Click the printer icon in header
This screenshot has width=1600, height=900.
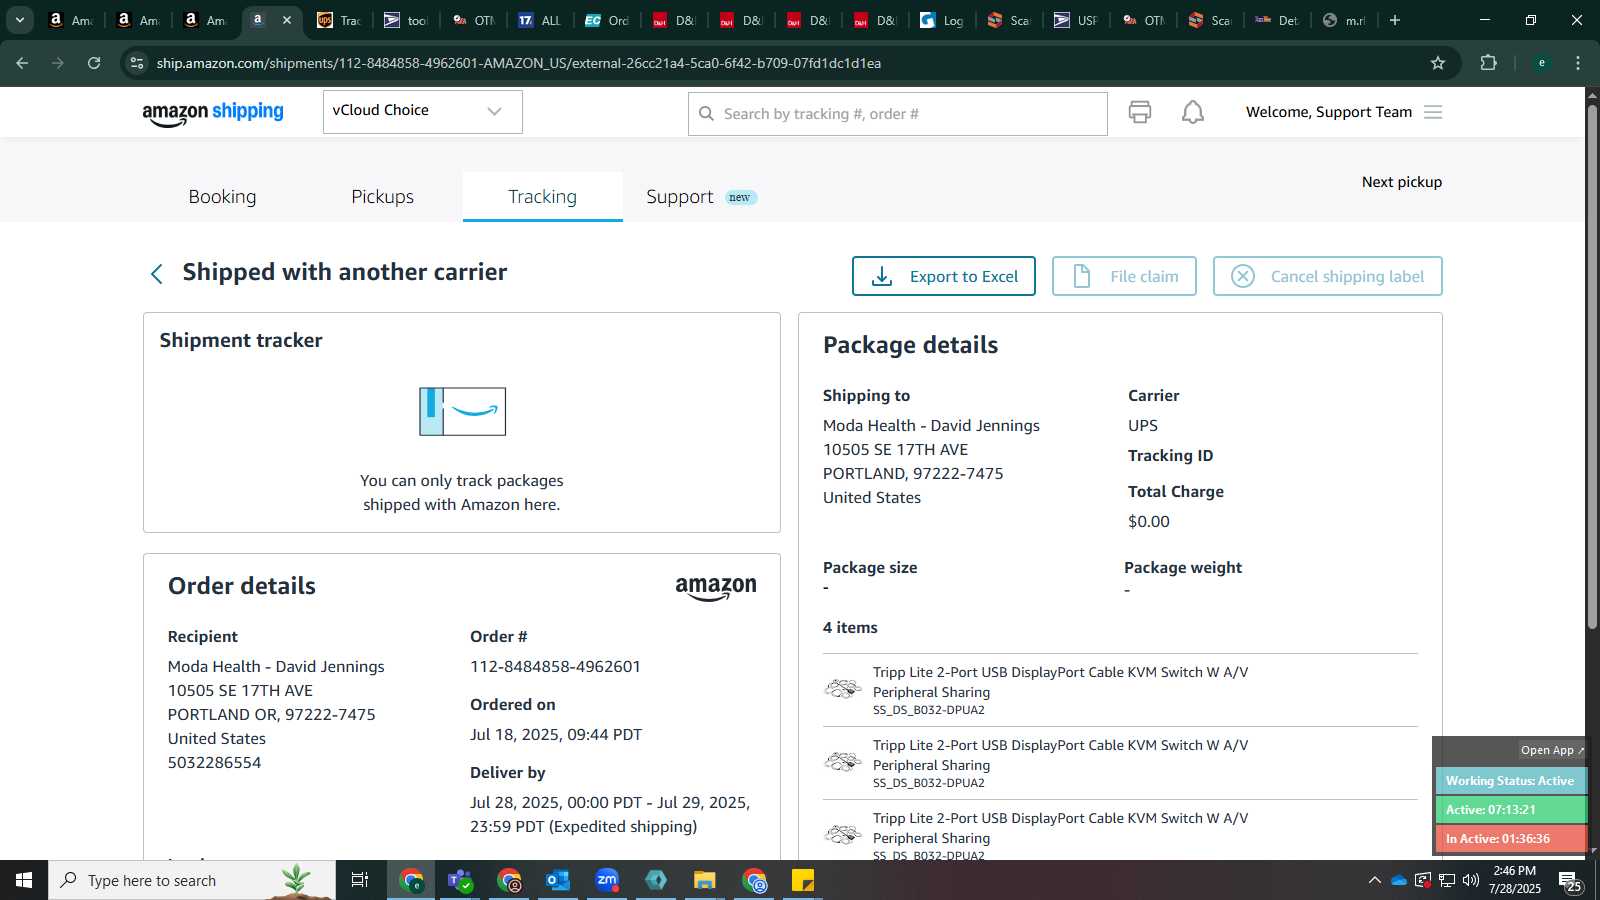click(1139, 112)
